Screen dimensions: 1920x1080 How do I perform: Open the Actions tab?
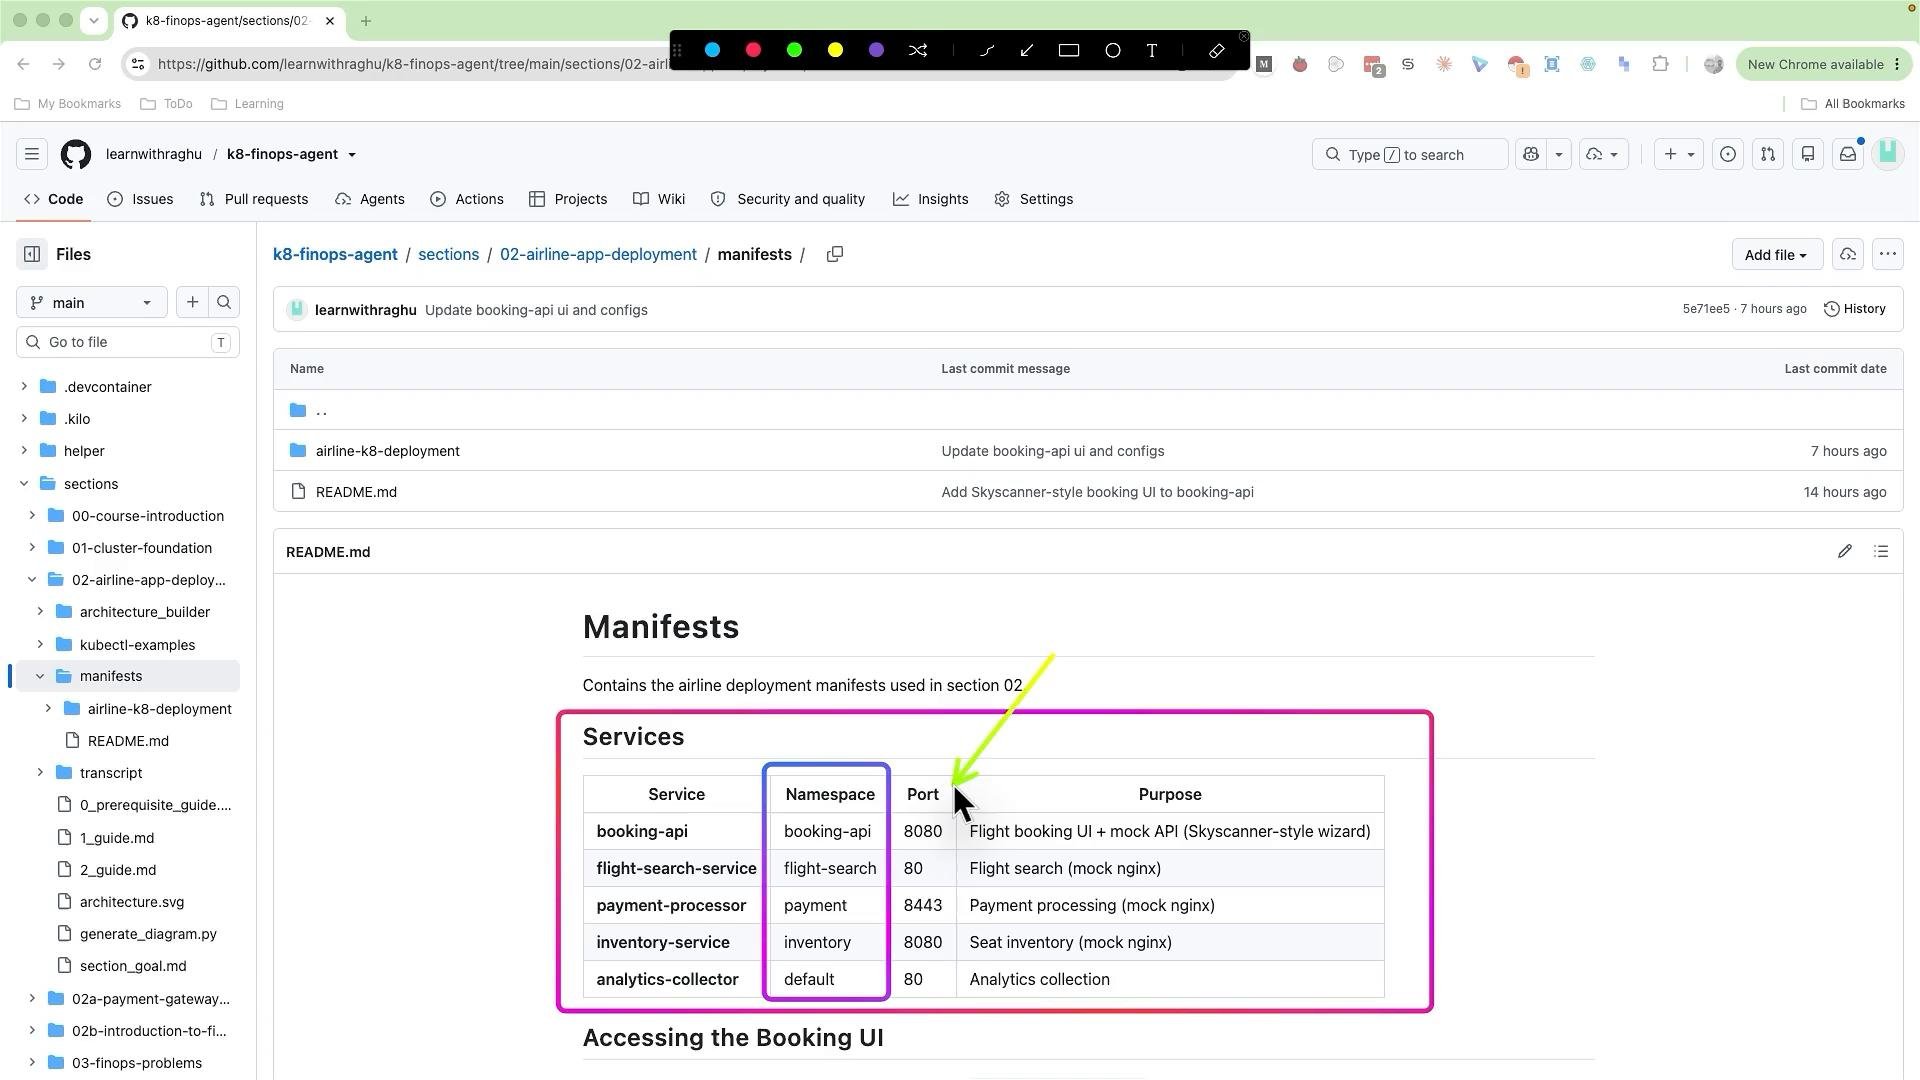[x=467, y=199]
